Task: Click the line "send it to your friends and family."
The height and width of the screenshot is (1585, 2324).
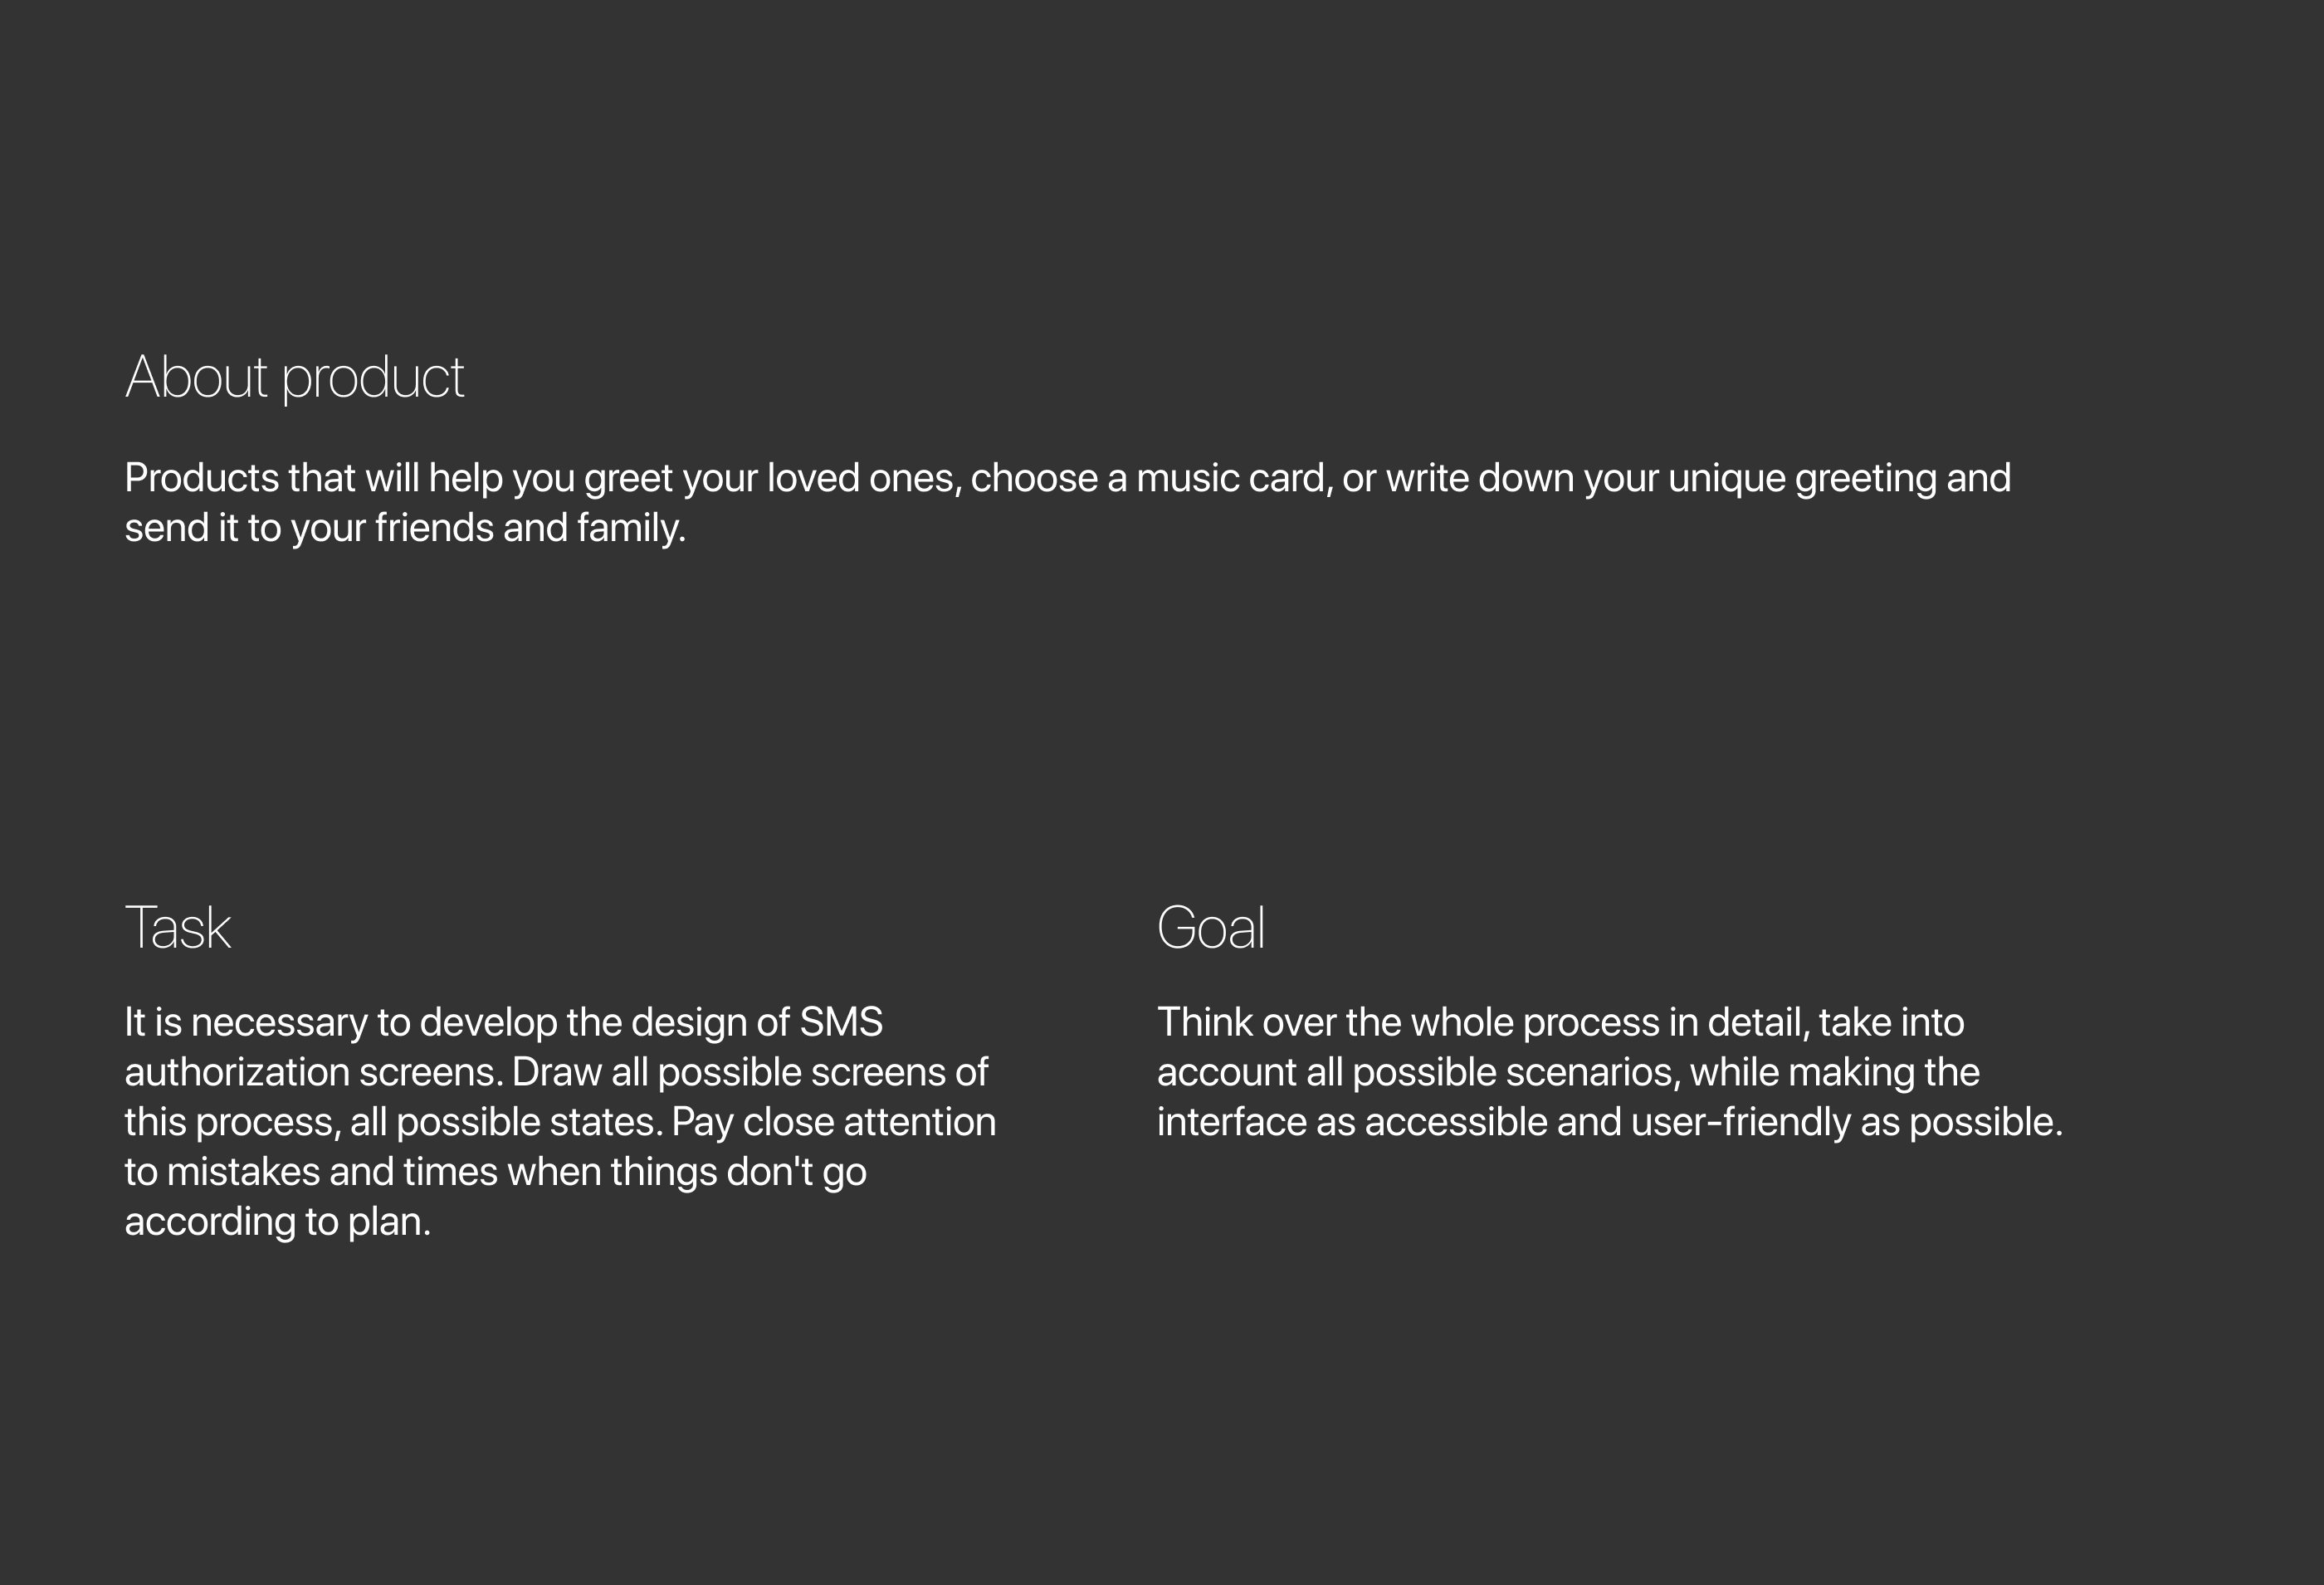Action: pos(405,528)
